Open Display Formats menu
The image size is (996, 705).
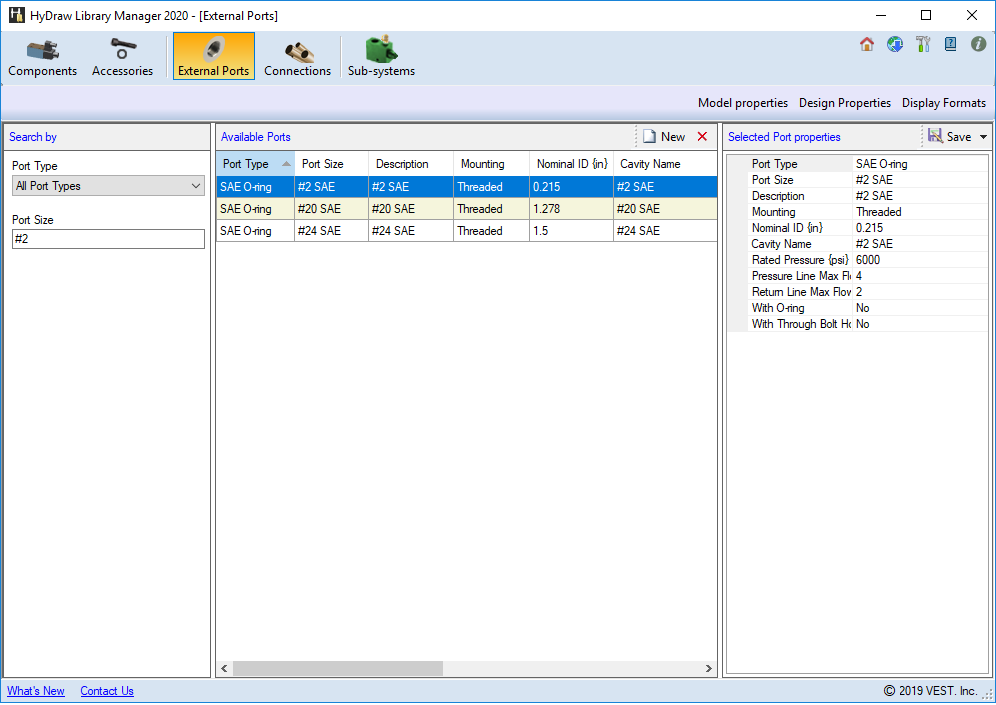point(943,103)
